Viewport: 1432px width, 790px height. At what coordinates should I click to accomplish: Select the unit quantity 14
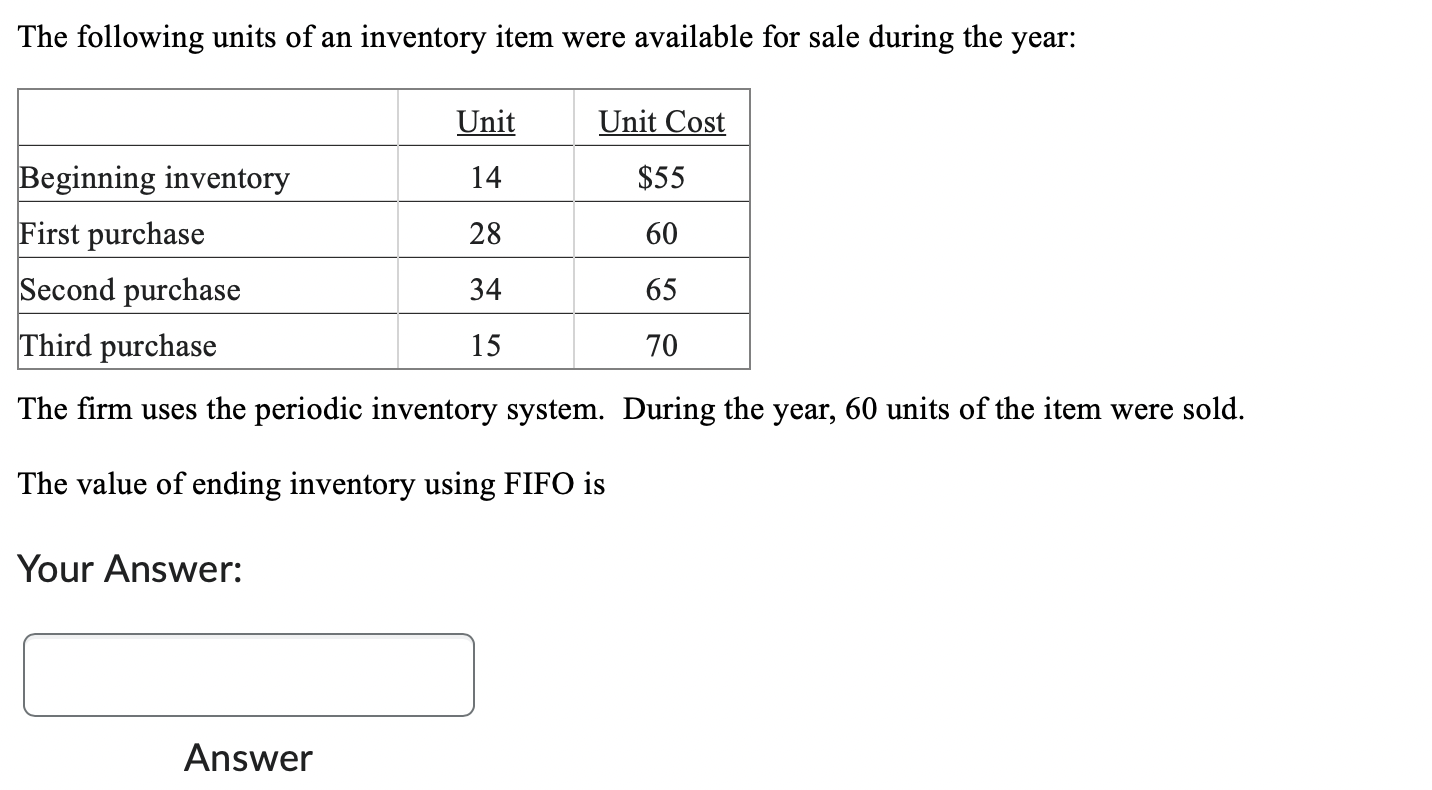click(485, 178)
